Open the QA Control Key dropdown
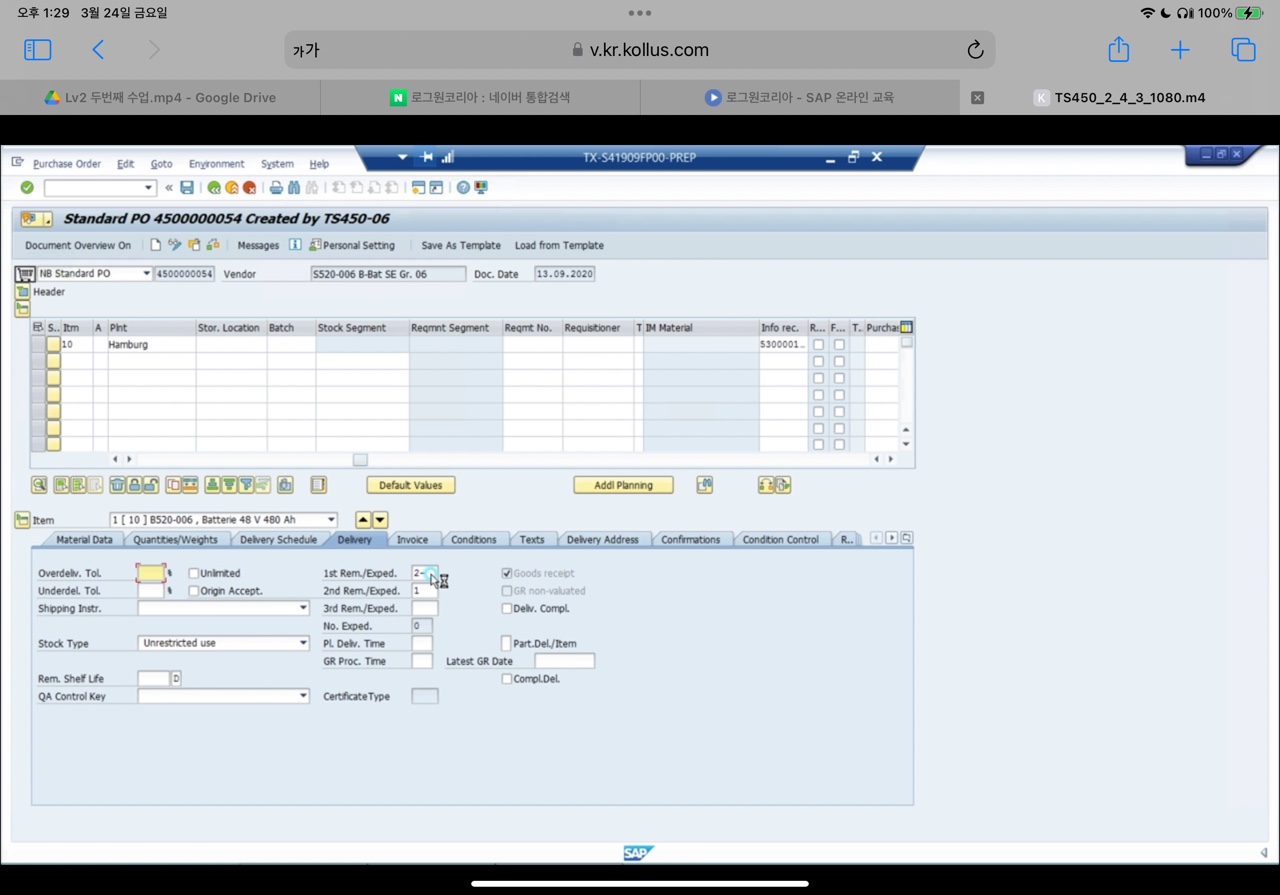 coord(303,696)
